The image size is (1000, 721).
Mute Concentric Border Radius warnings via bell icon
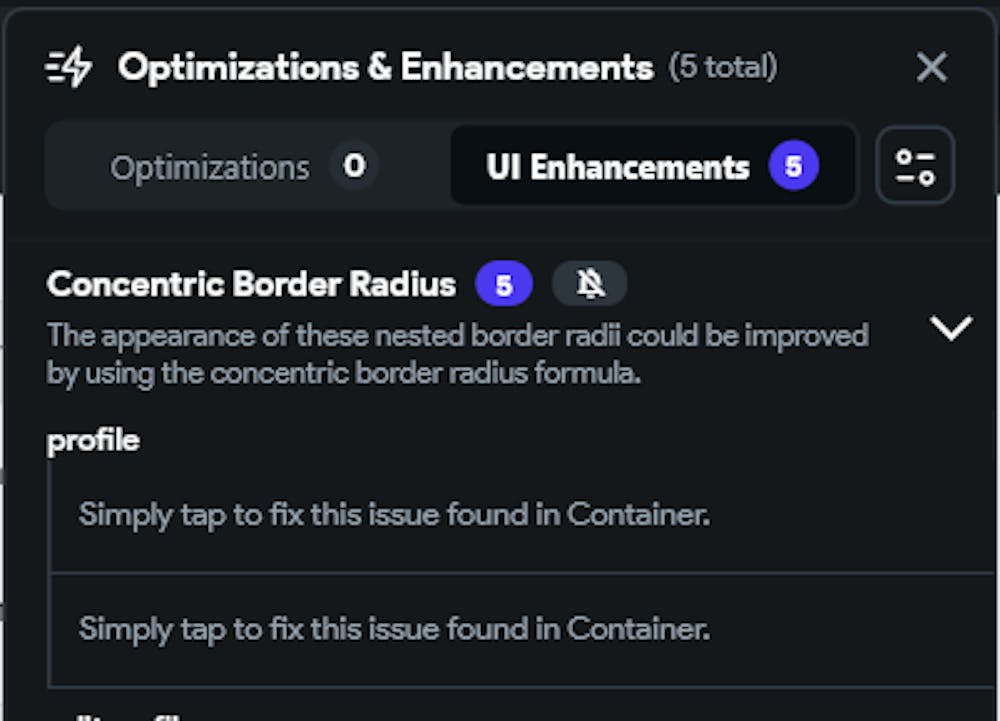pos(590,285)
